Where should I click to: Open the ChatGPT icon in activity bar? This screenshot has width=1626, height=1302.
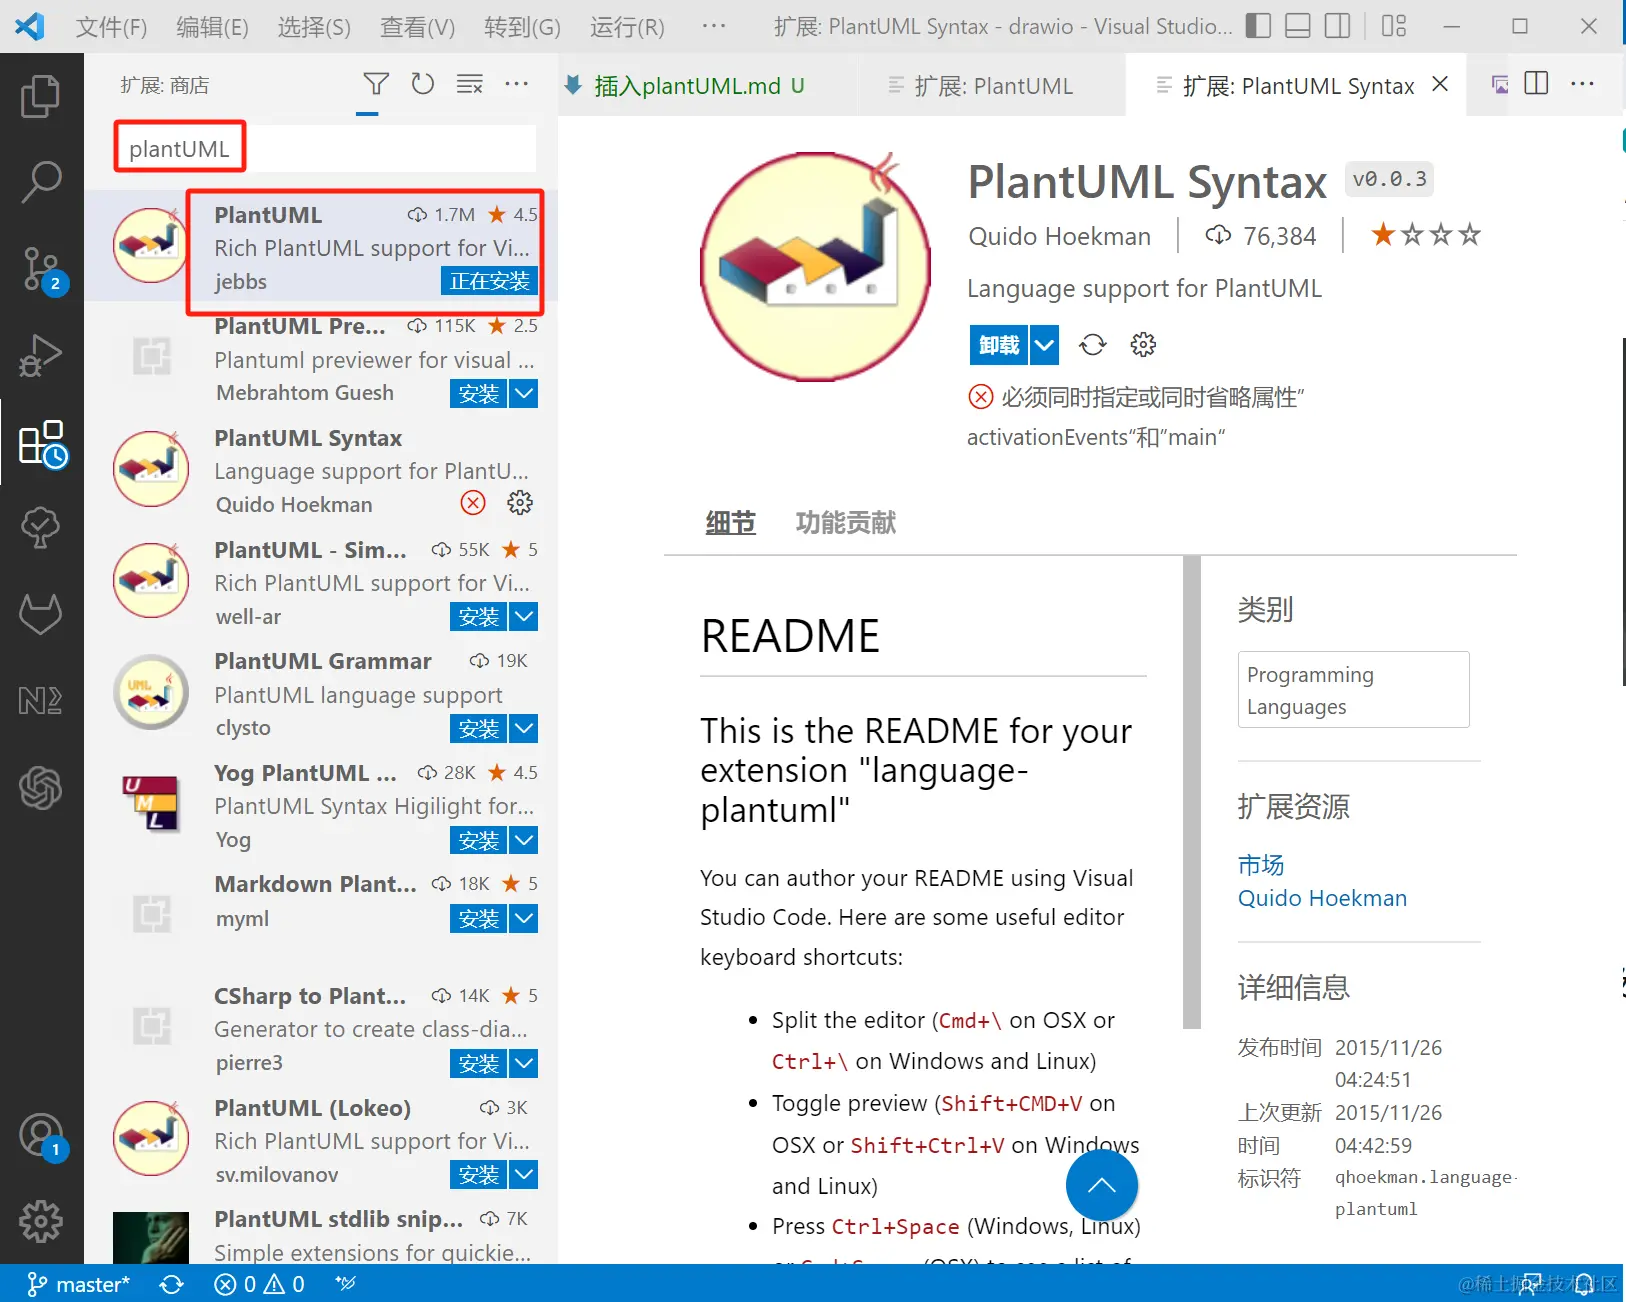click(x=41, y=787)
